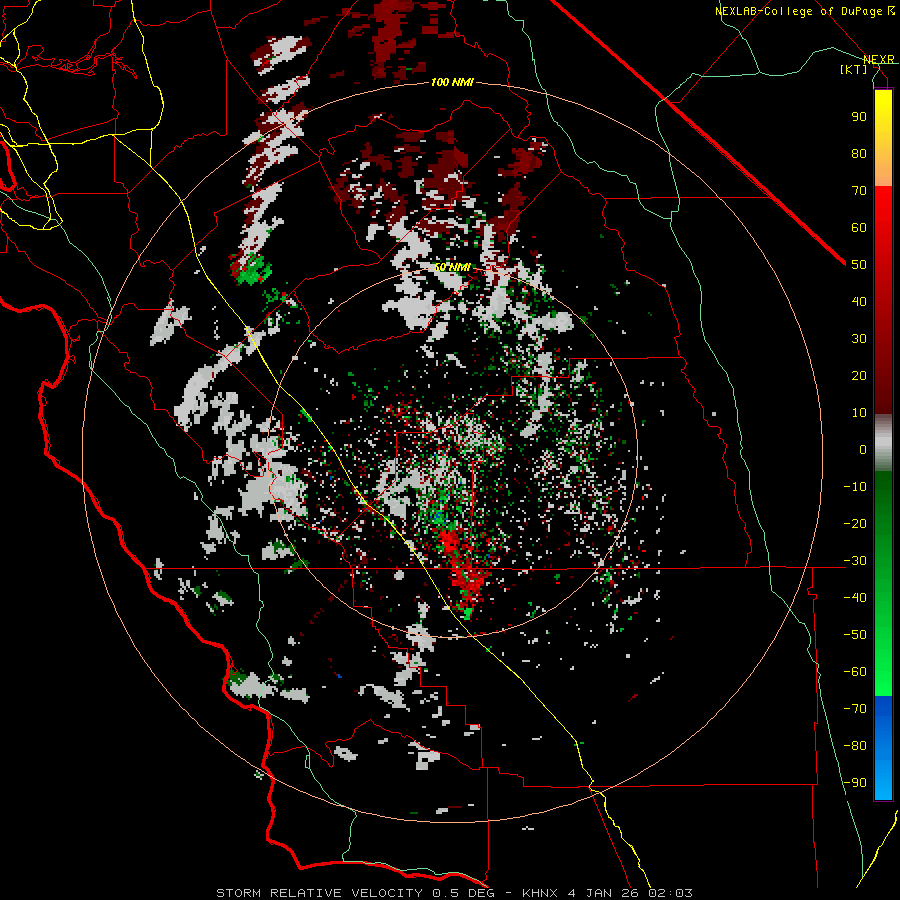
Task: Select the -40 knot scale label
Action: [x=855, y=598]
